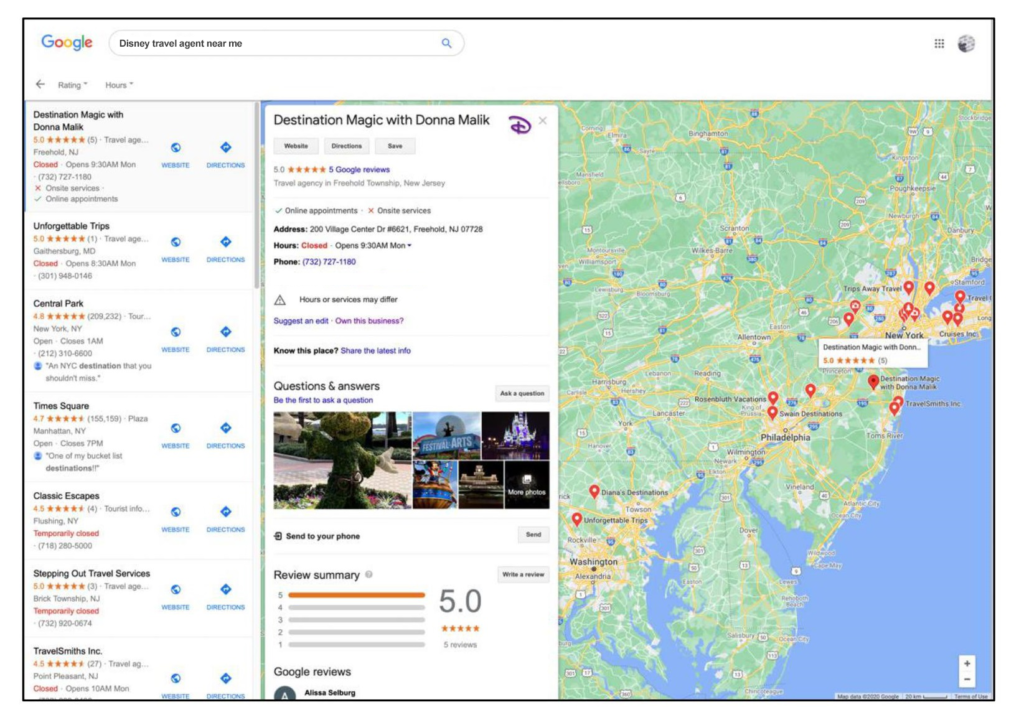Get directions icon for Unforgettable Trips
Image resolution: width=1024 pixels, height=725 pixels.
[225, 242]
